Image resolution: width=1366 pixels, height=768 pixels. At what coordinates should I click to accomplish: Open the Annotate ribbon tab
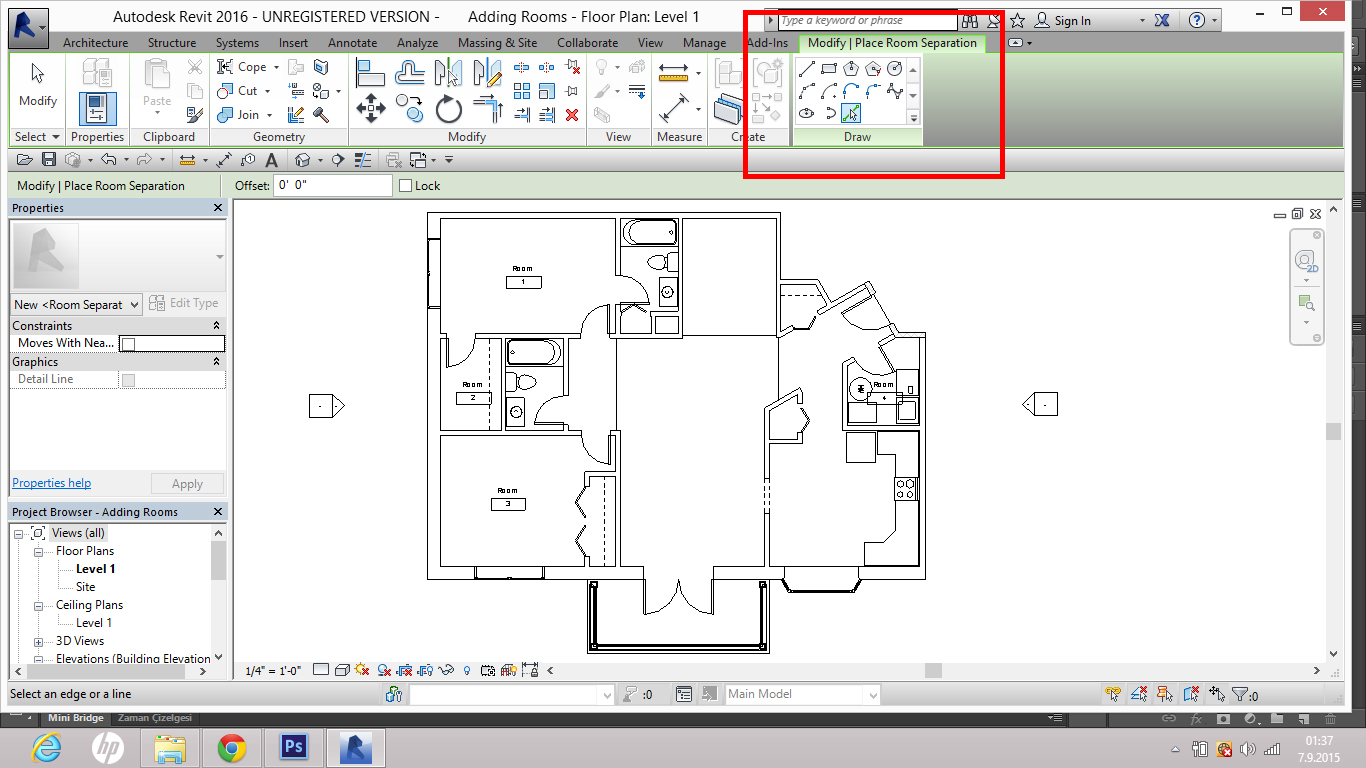(x=353, y=43)
